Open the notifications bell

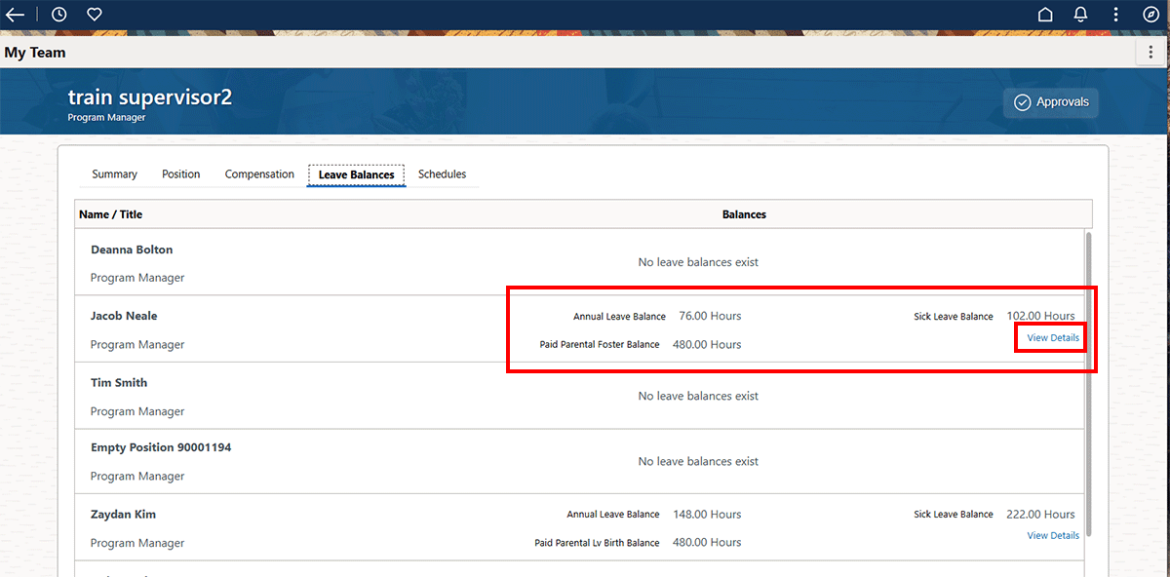tap(1080, 14)
